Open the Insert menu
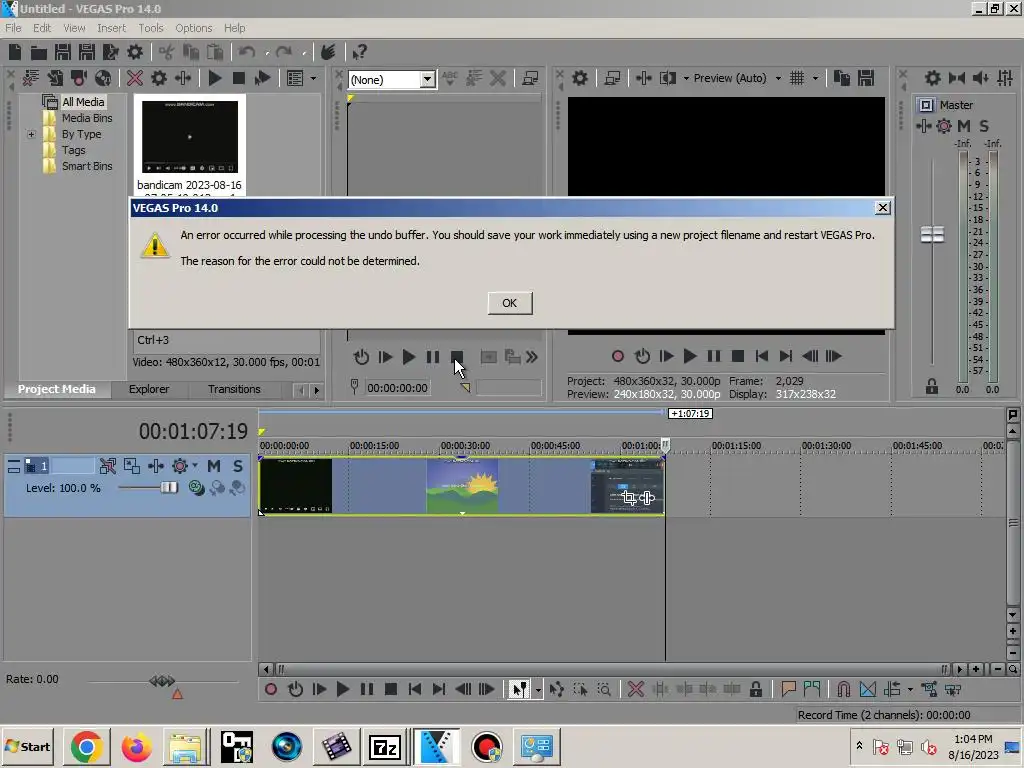The image size is (1024, 768). (x=112, y=28)
